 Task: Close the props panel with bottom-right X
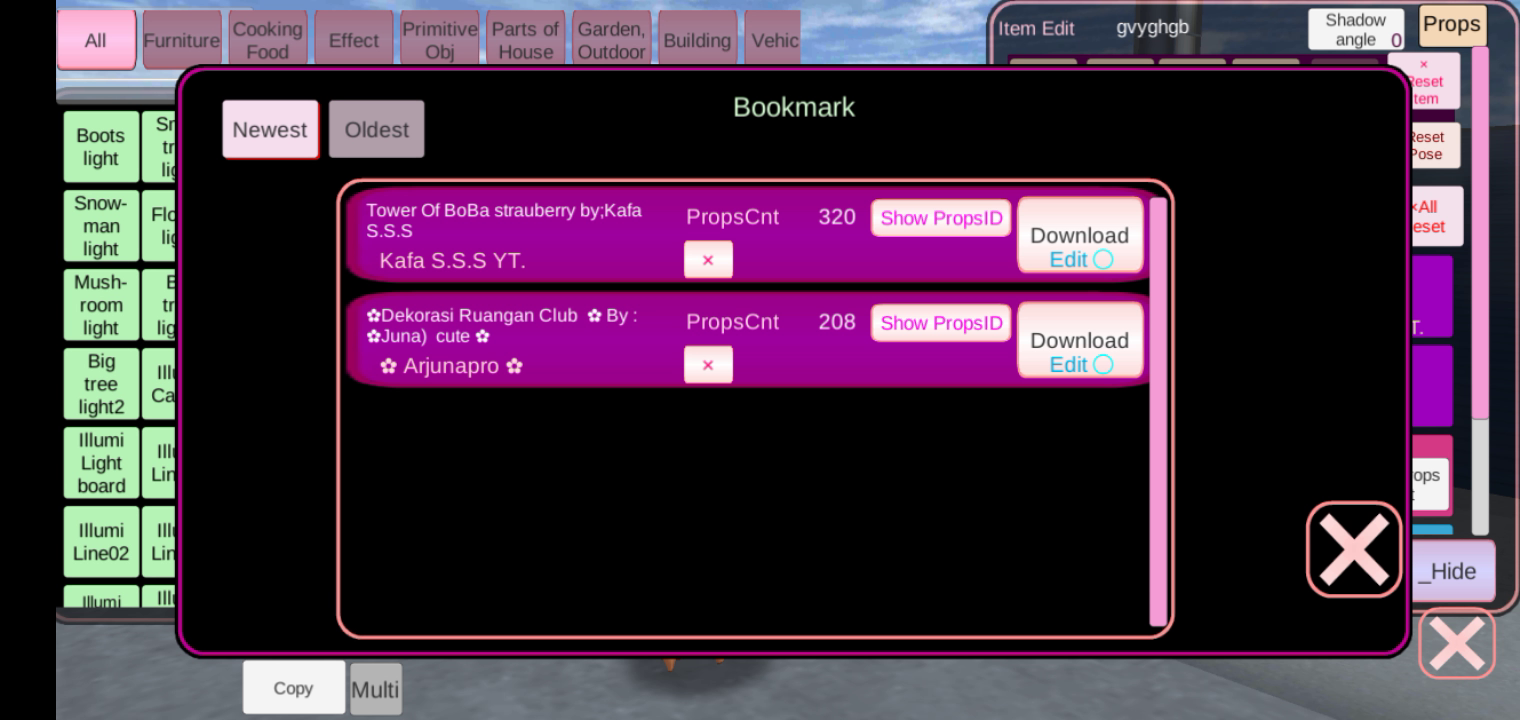1456,643
